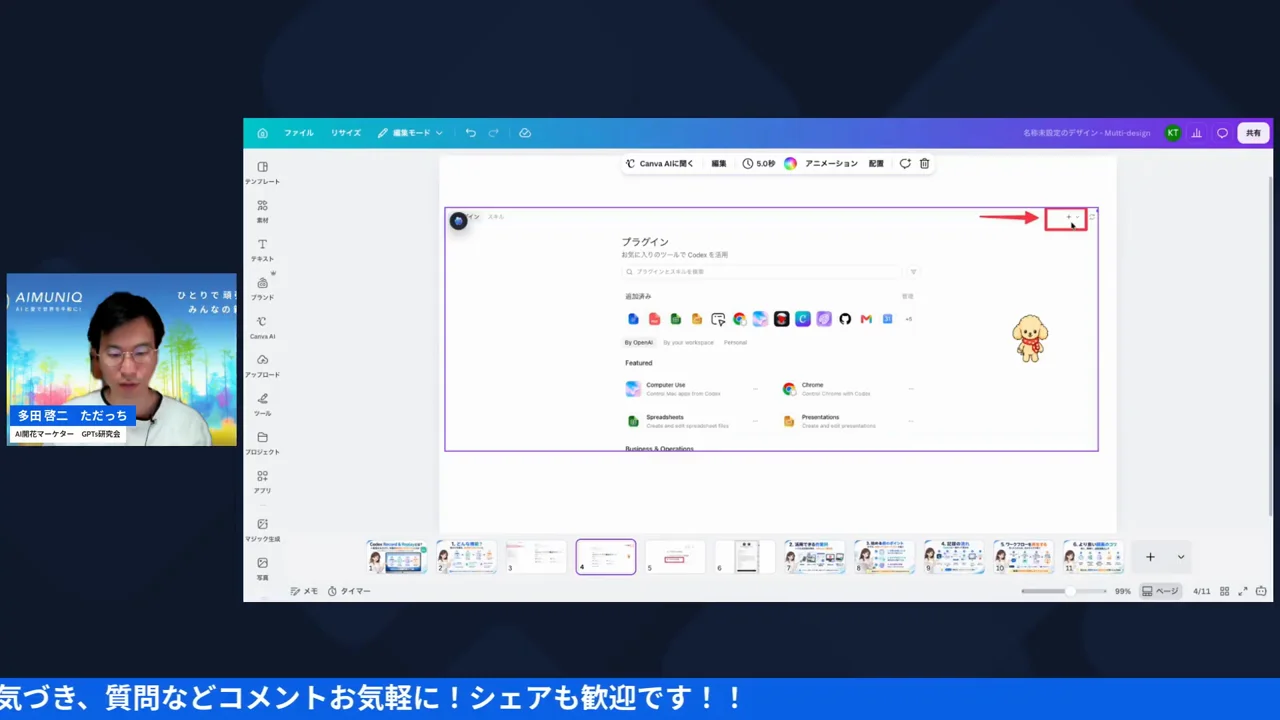The height and width of the screenshot is (720, 1280).
Task: Open the プロジェクト projects panel
Action: [x=262, y=443]
